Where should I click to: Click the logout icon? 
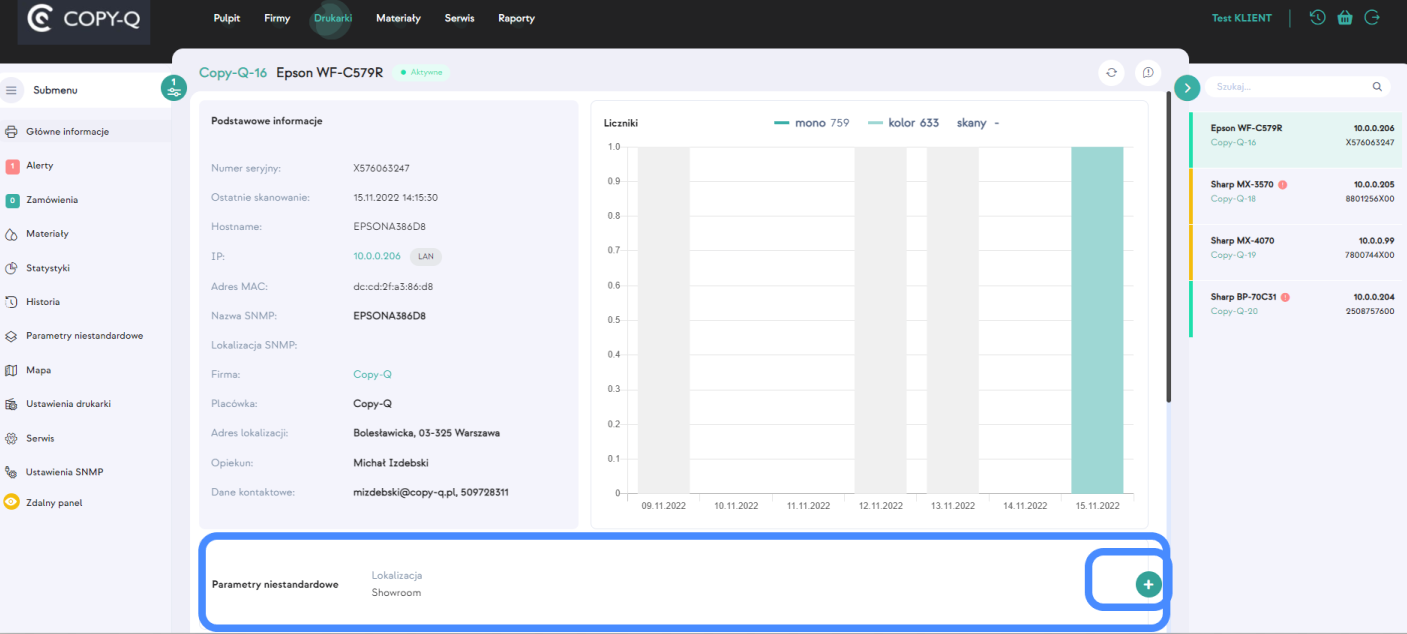1372,17
